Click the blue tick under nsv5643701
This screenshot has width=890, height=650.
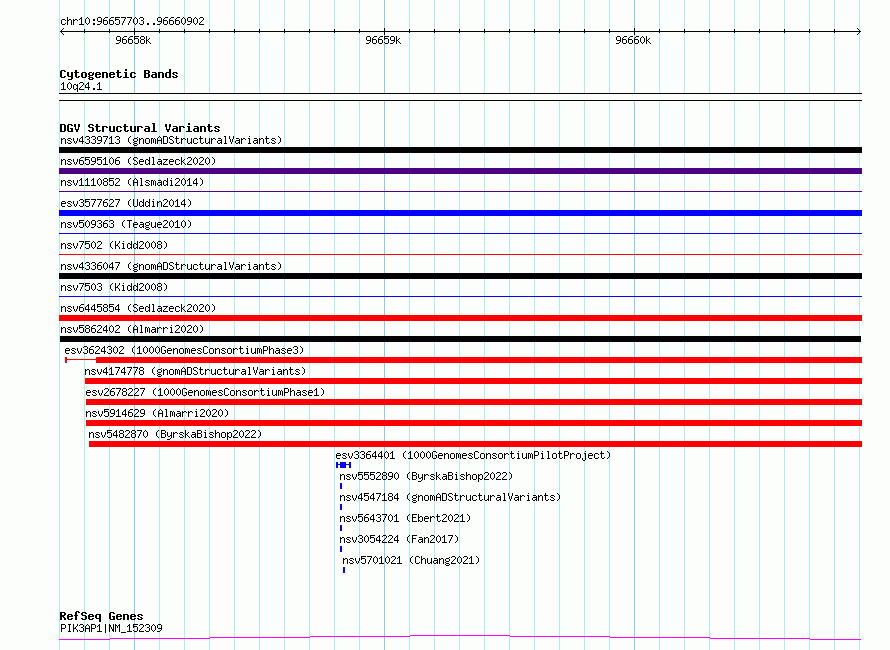pyautogui.click(x=341, y=528)
